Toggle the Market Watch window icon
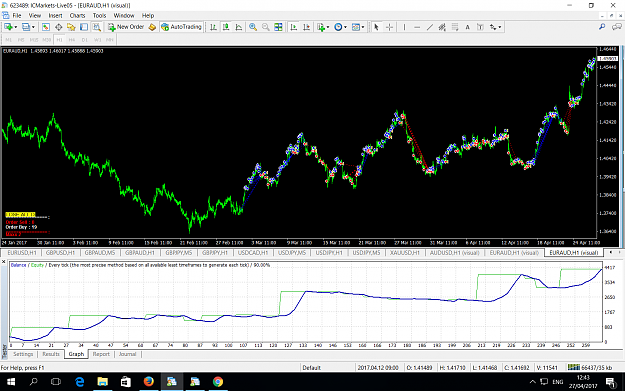This screenshot has width=625, height=391. coord(46,27)
